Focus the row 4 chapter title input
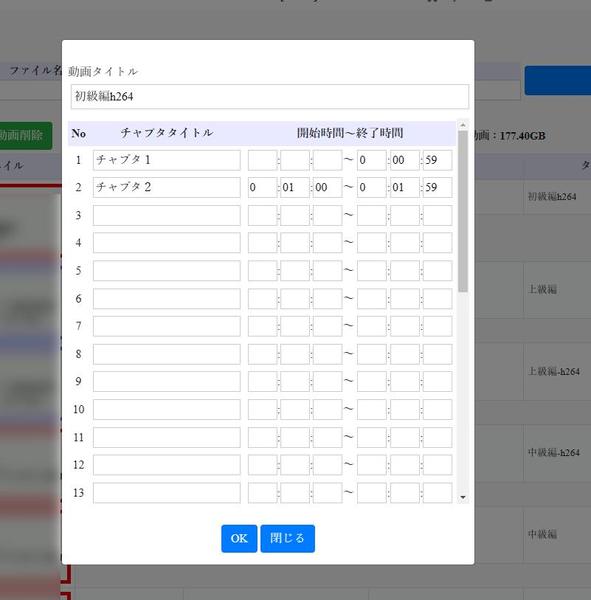 (167, 243)
